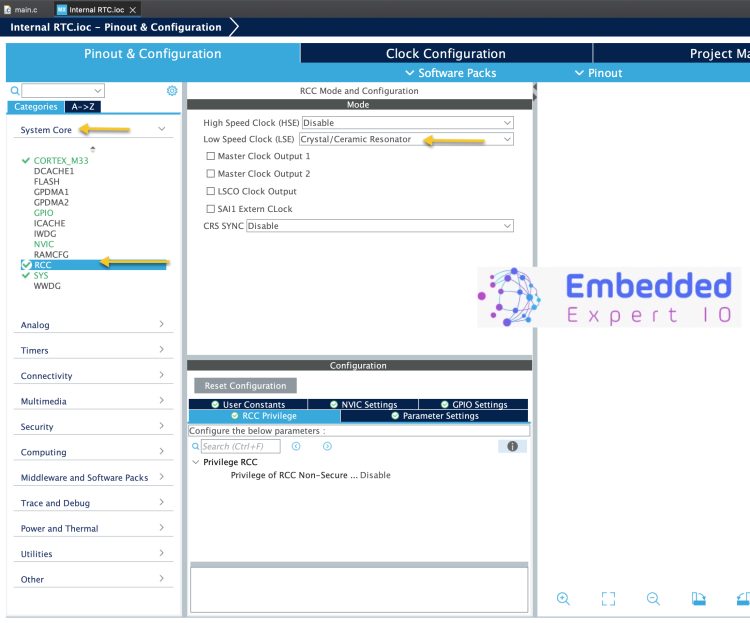The width and height of the screenshot is (750, 623).
Task: Switch to the A->Z sorting button
Action: pos(83,107)
